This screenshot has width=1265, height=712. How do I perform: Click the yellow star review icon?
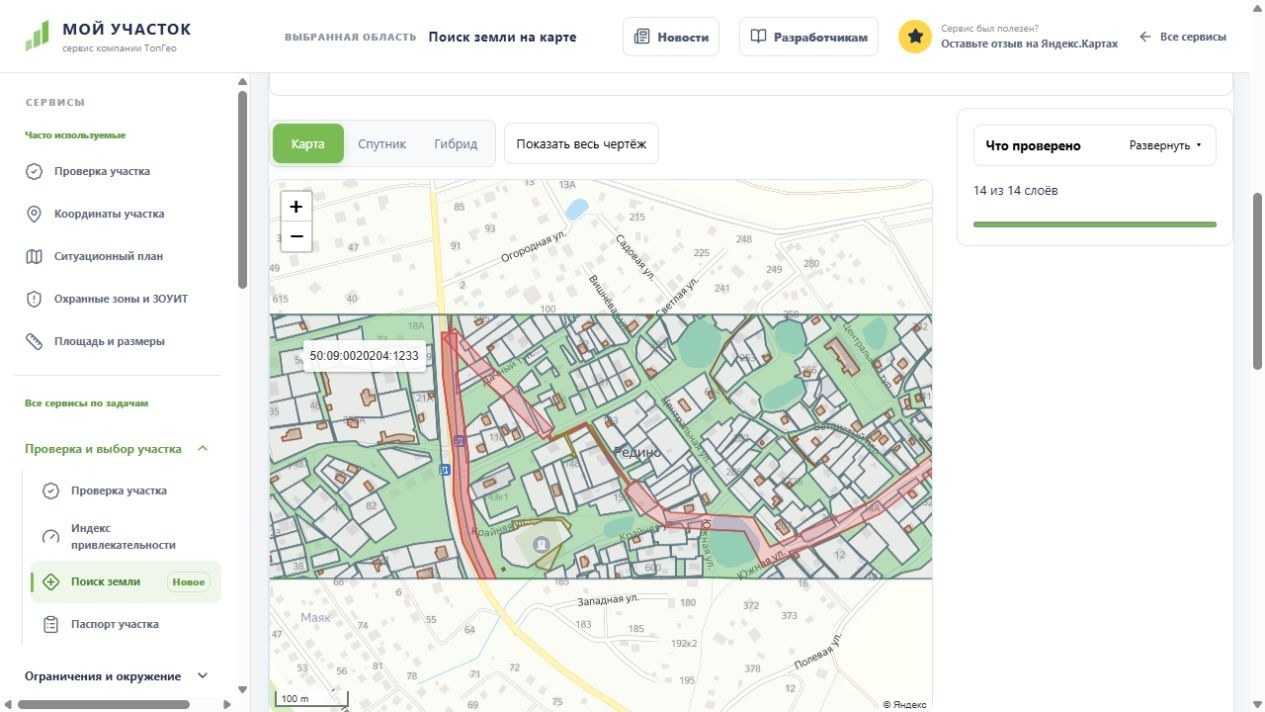(915, 37)
